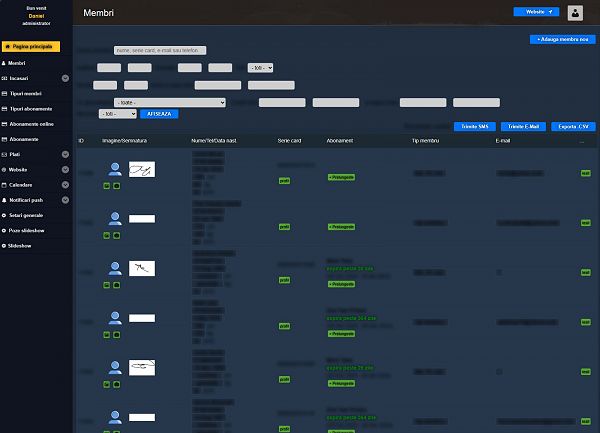The height and width of the screenshot is (433, 600).
Task: Click the '+ Prelungeste' badge in the first row
Action: 341,176
